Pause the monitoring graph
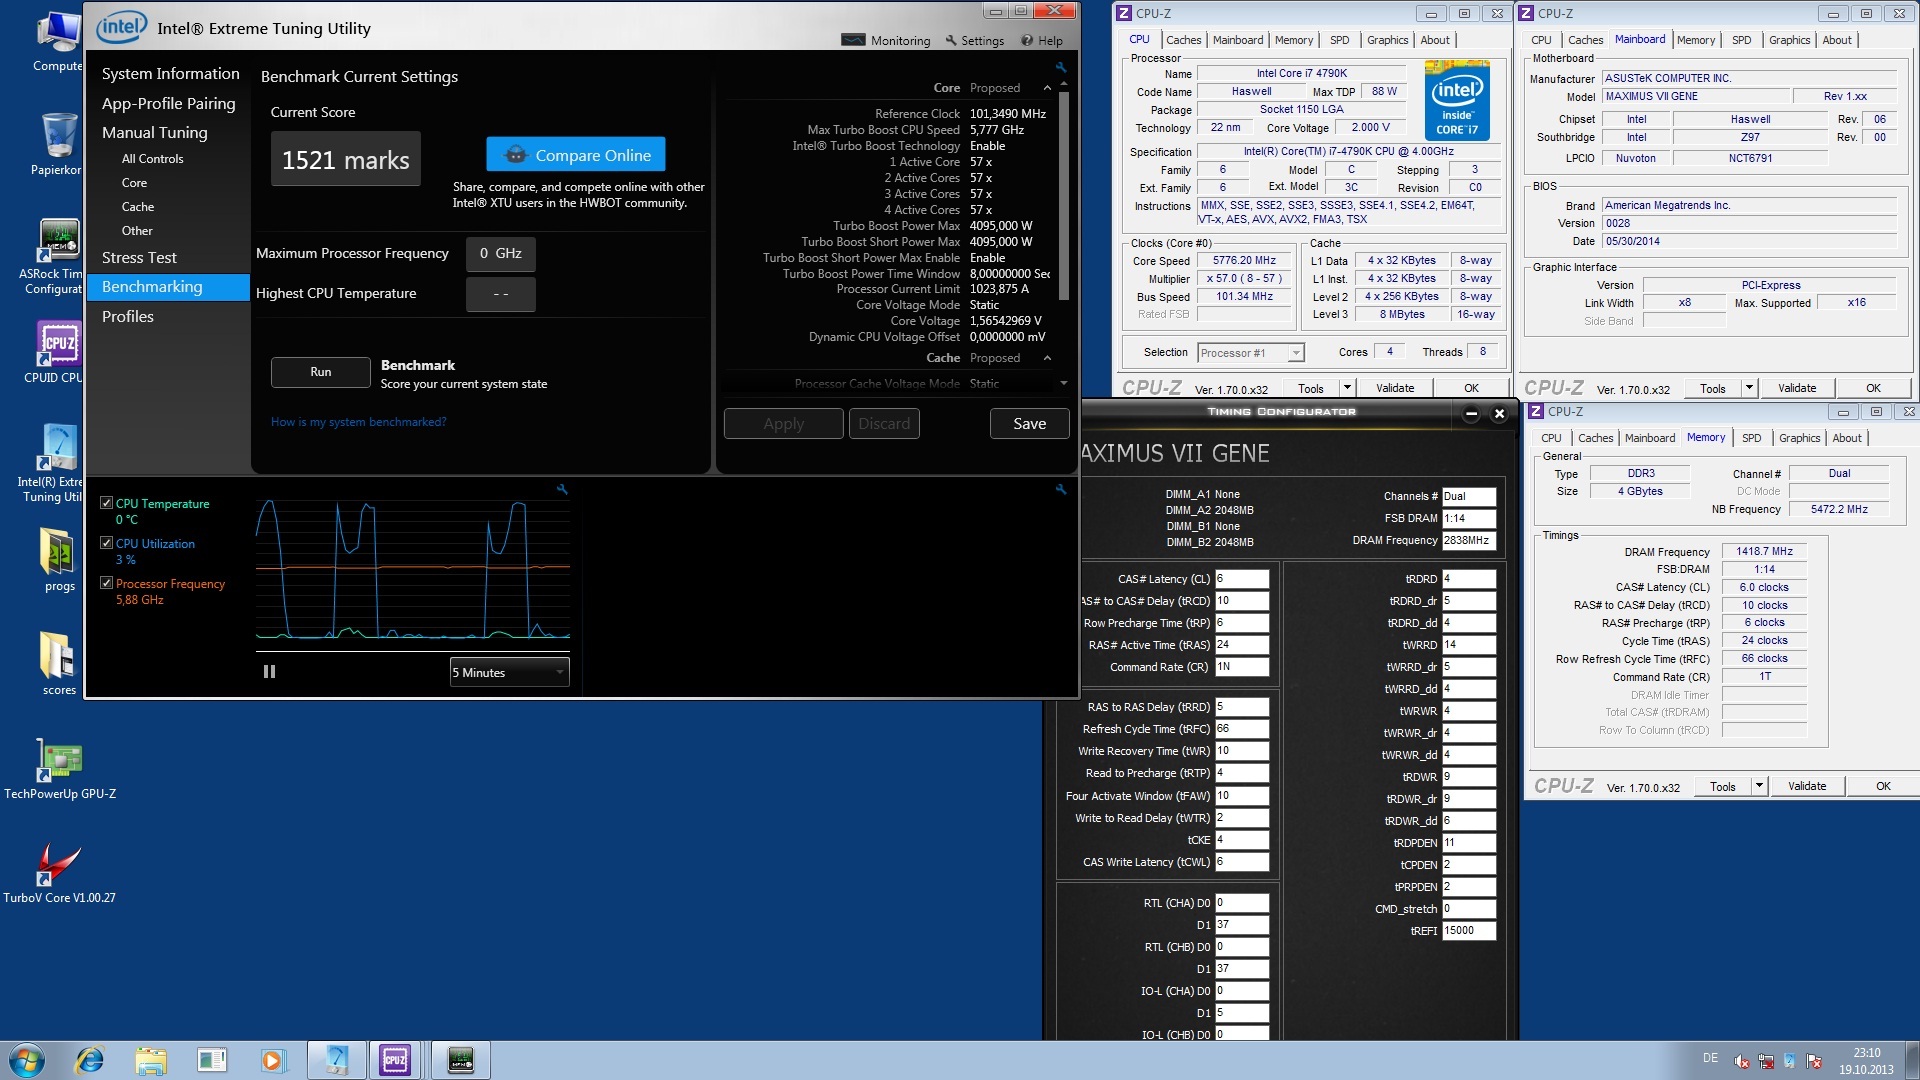The width and height of the screenshot is (1920, 1080). tap(269, 672)
